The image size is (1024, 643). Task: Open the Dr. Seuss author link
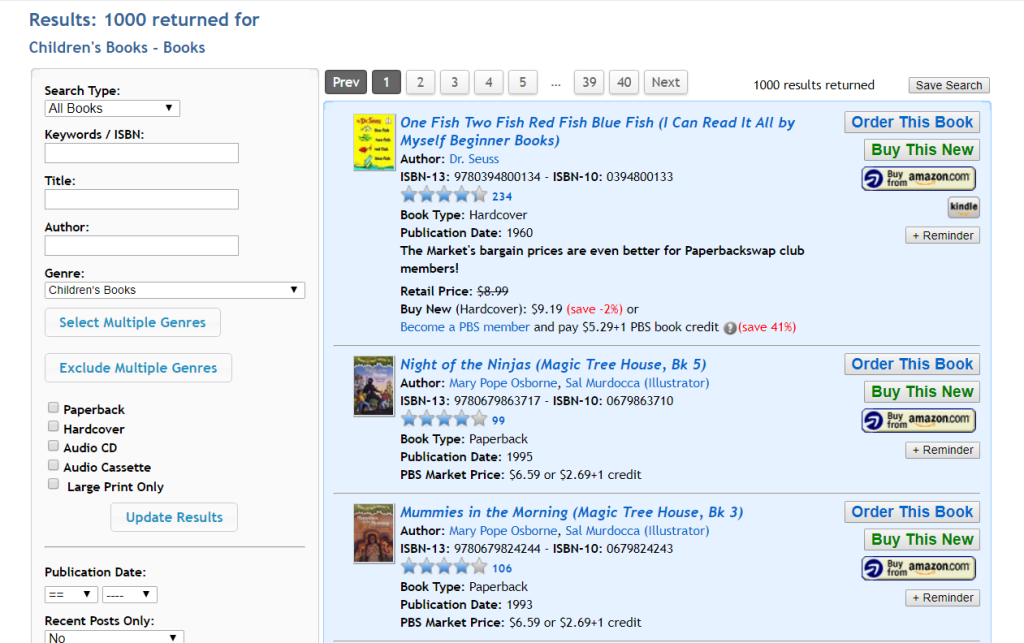[474, 159]
